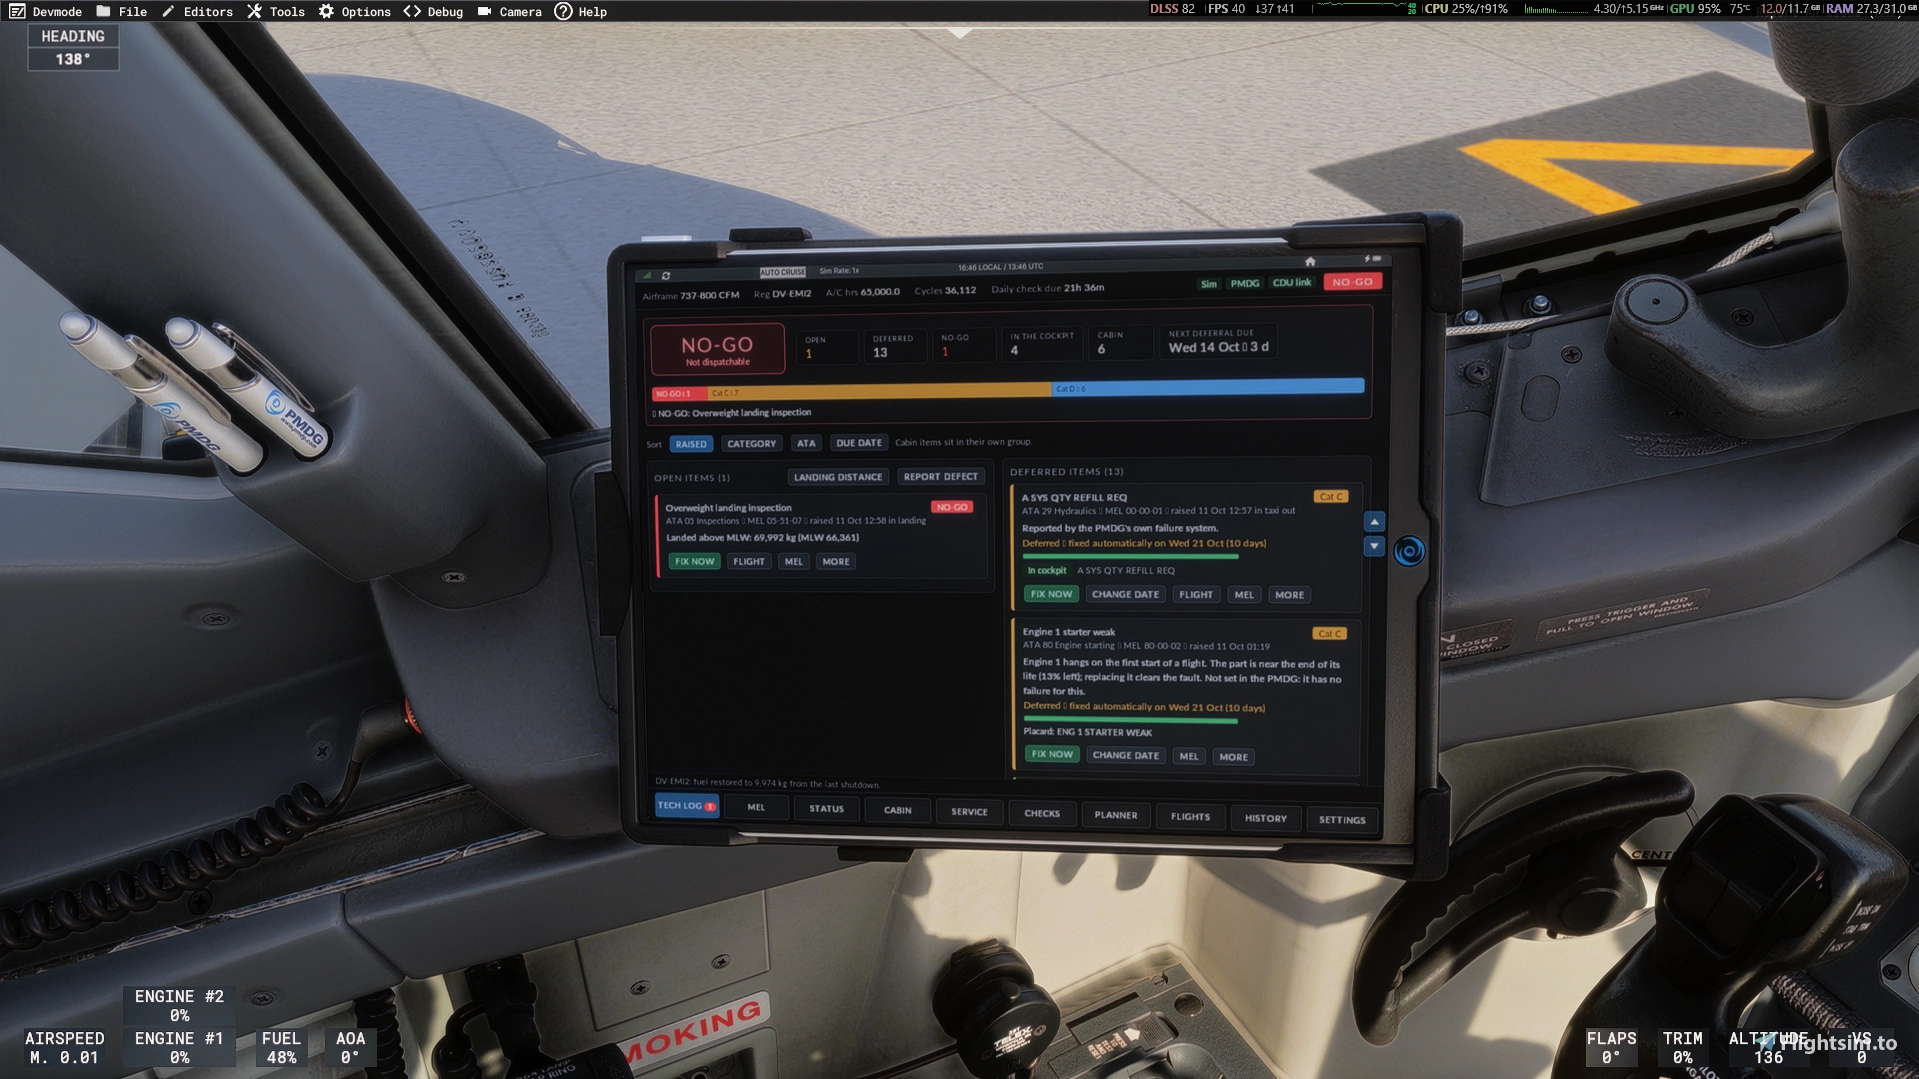Screen dimensions: 1919x1079
Task: Click the orange Cat C segment of bar
Action: [879, 391]
